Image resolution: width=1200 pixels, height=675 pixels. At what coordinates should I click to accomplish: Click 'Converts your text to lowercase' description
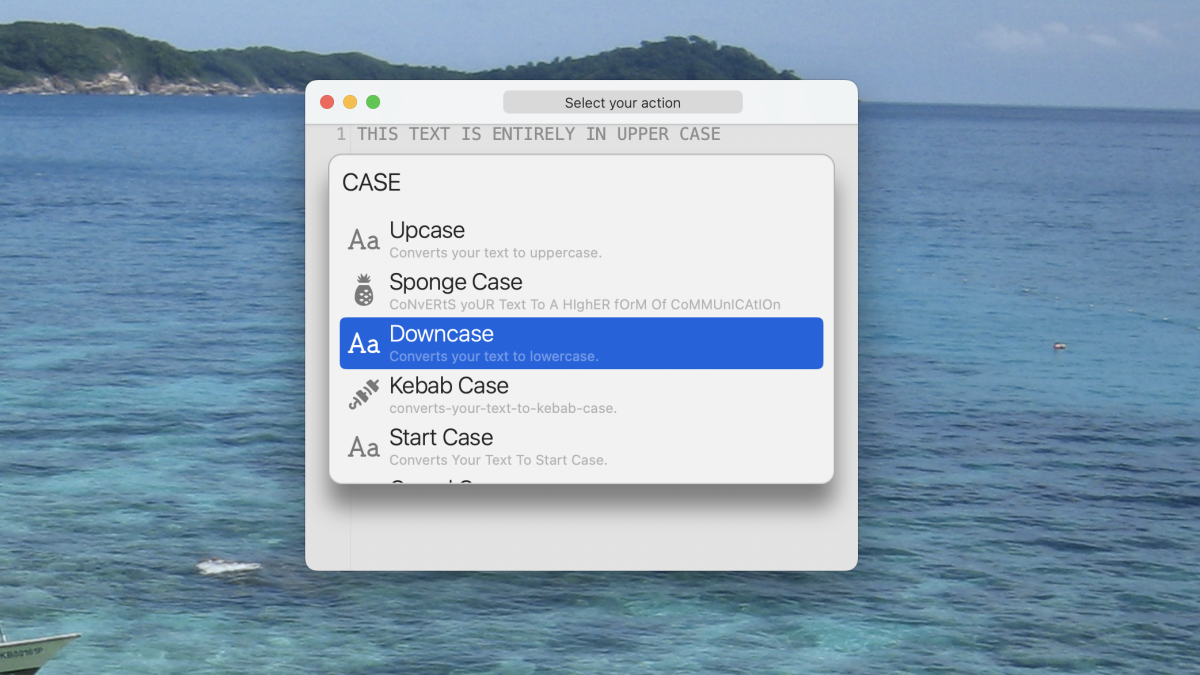494,357
